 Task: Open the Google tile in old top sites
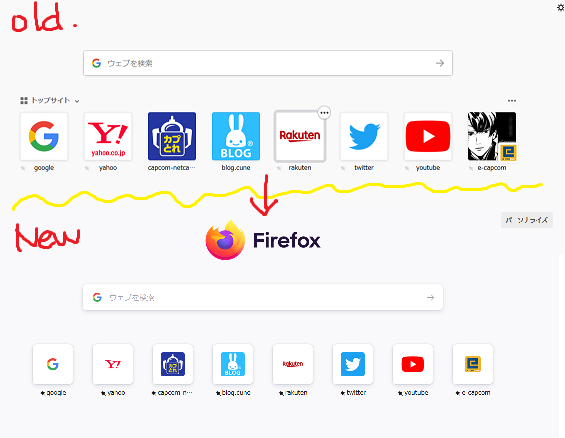pos(44,136)
